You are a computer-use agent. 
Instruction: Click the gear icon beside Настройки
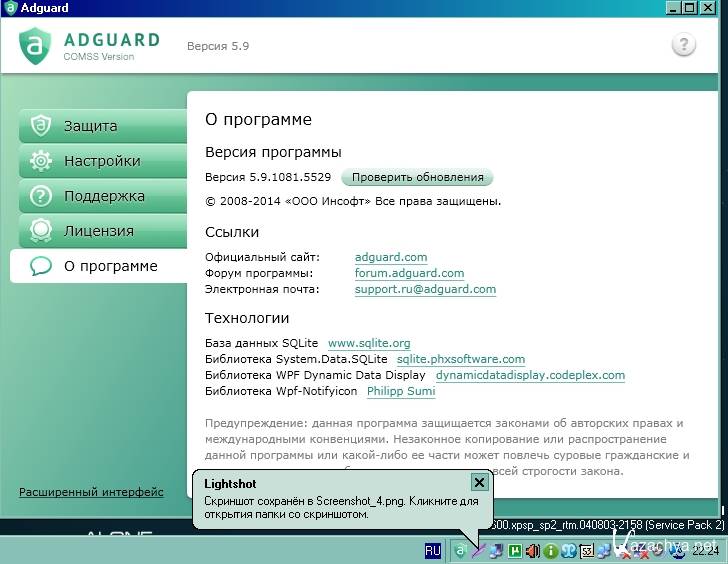[40, 161]
